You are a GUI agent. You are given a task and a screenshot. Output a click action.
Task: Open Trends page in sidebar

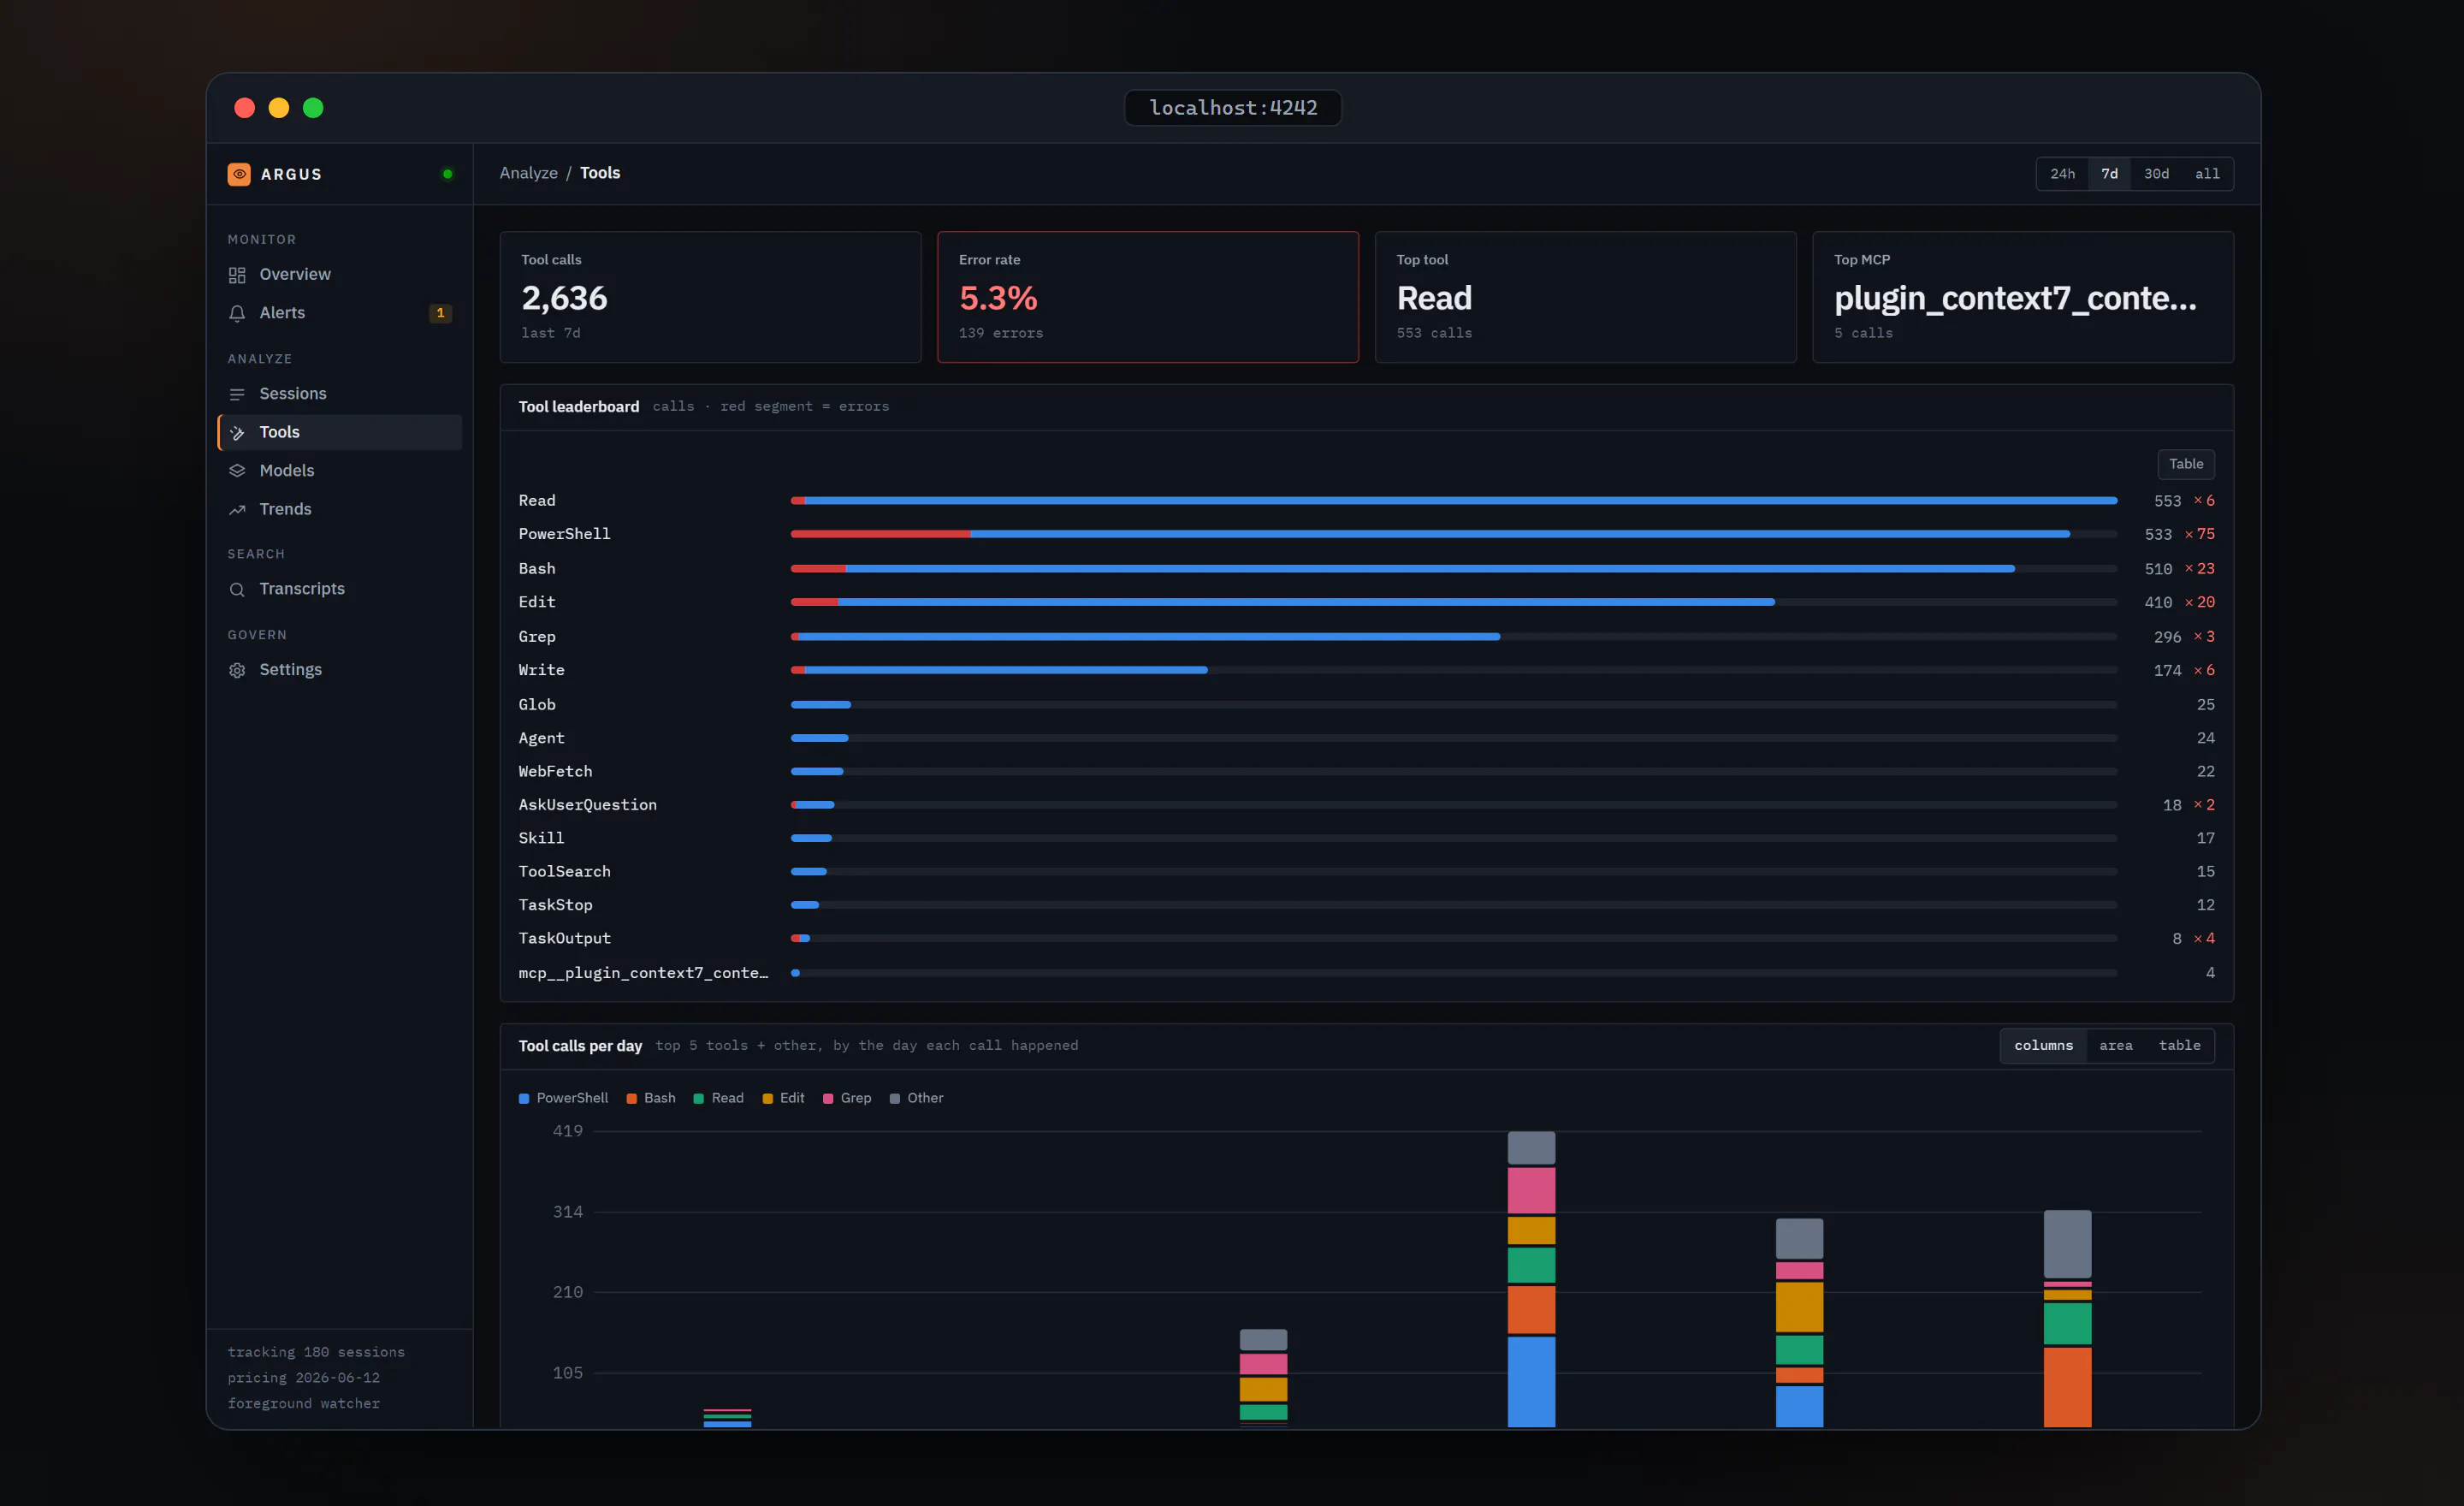tap(340, 510)
